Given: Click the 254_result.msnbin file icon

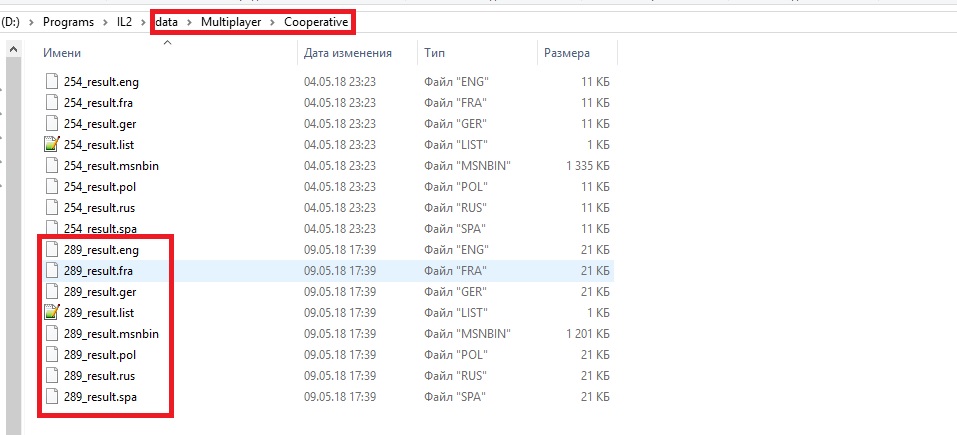Looking at the screenshot, I should 52,165.
